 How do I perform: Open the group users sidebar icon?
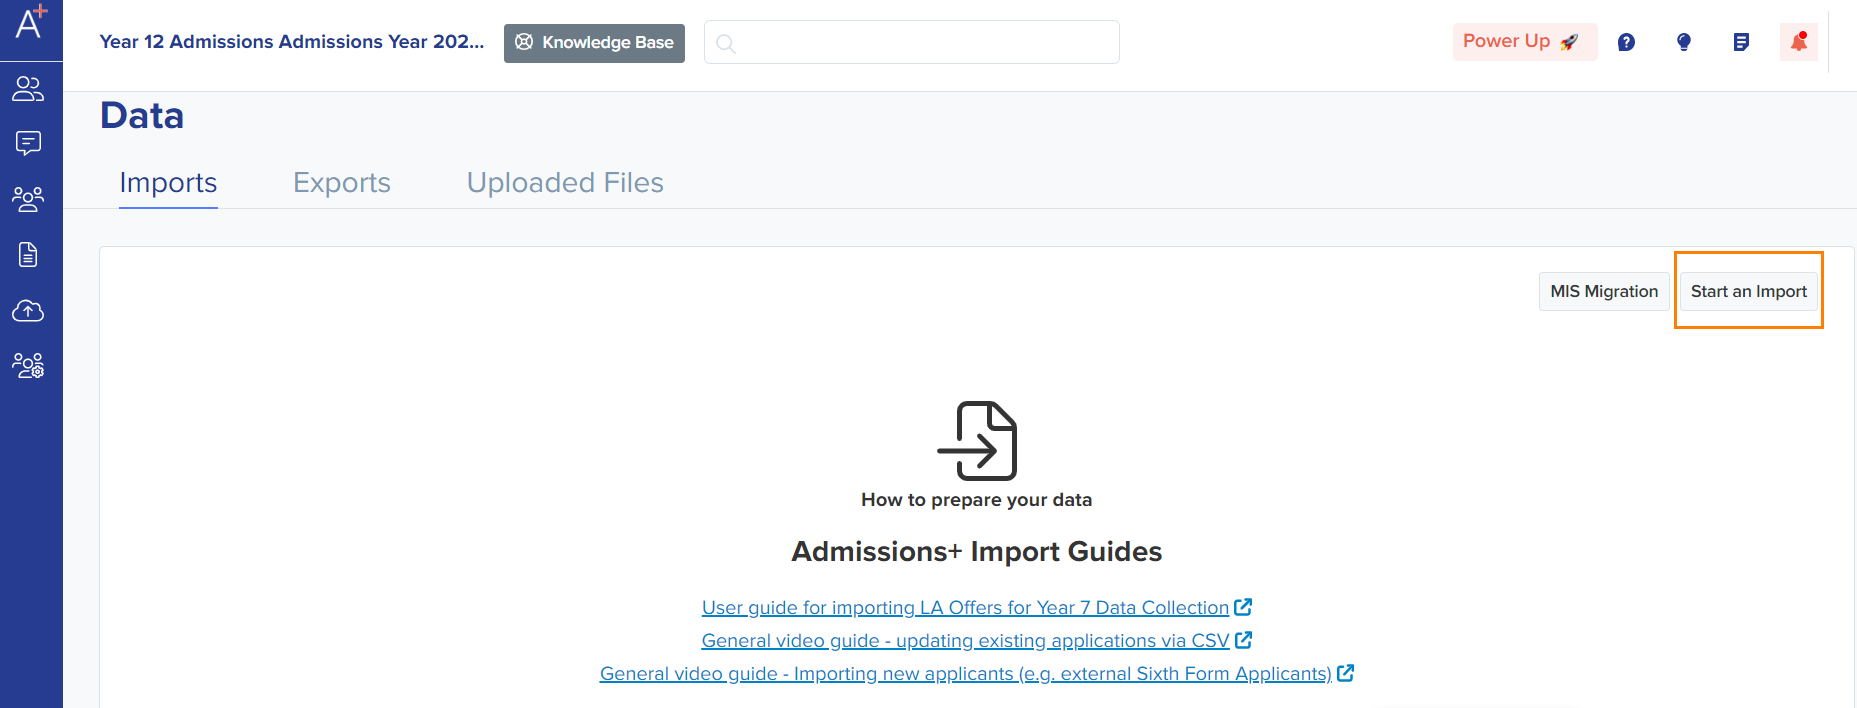click(x=28, y=199)
